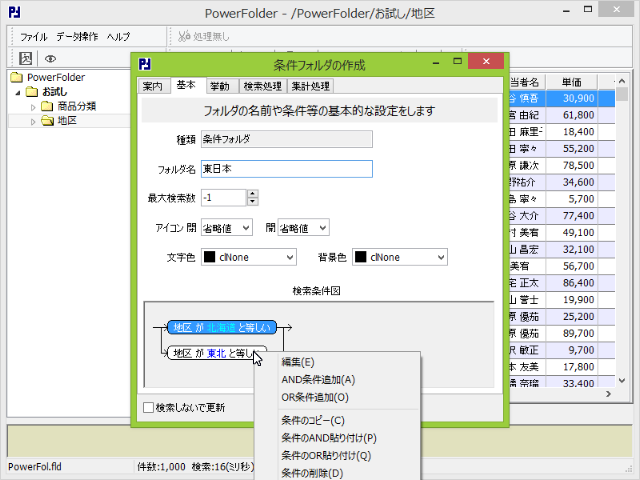
Task: Collapse the お試し tree node
Action: click(18, 93)
